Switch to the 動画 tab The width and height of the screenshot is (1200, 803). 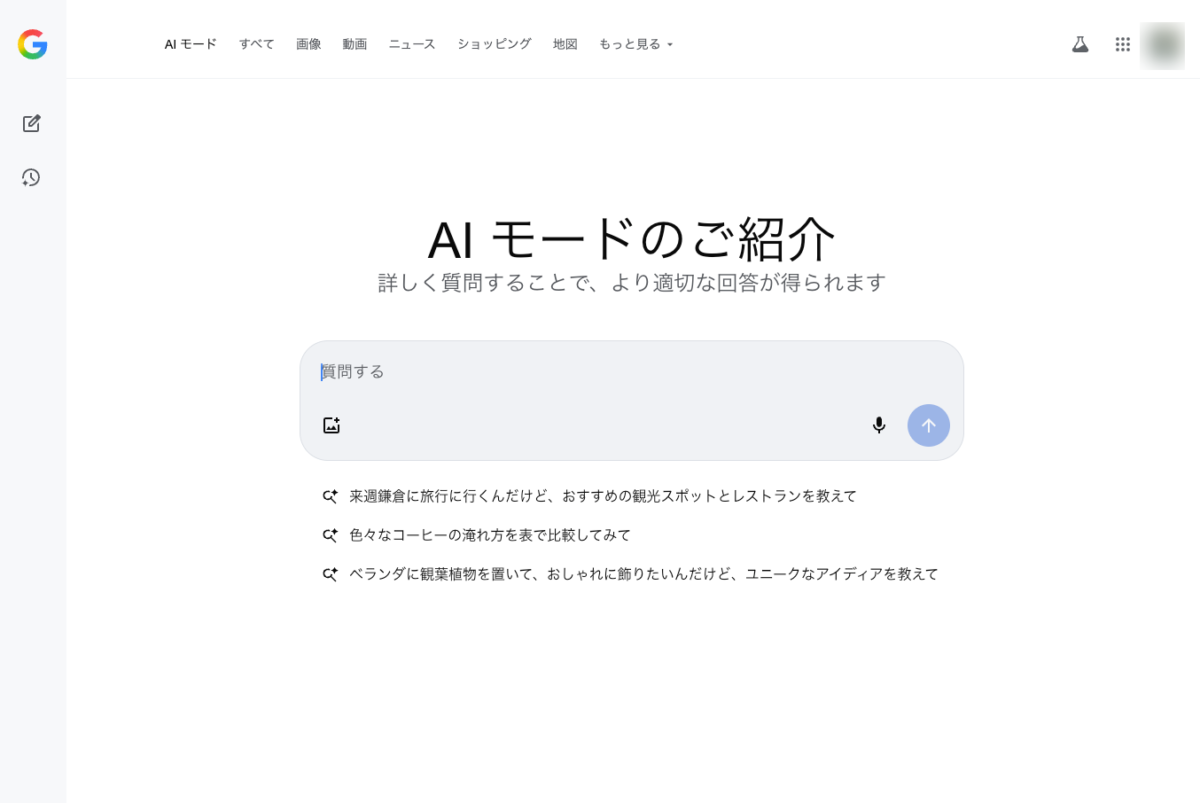tap(355, 44)
